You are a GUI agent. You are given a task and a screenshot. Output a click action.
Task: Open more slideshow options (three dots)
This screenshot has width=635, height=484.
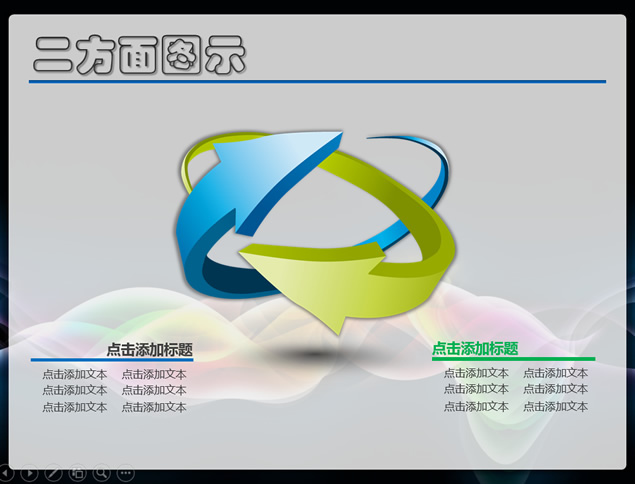pos(126,473)
